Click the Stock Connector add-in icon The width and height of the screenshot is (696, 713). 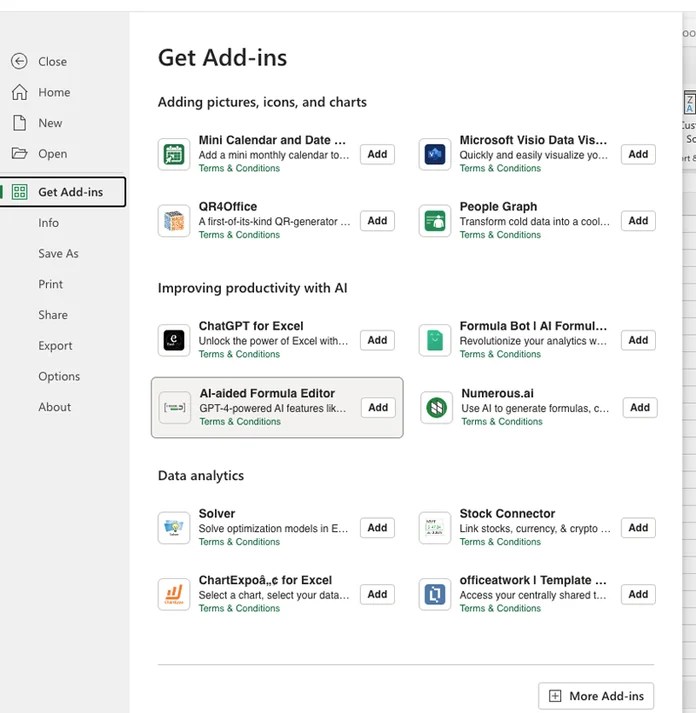pos(435,527)
